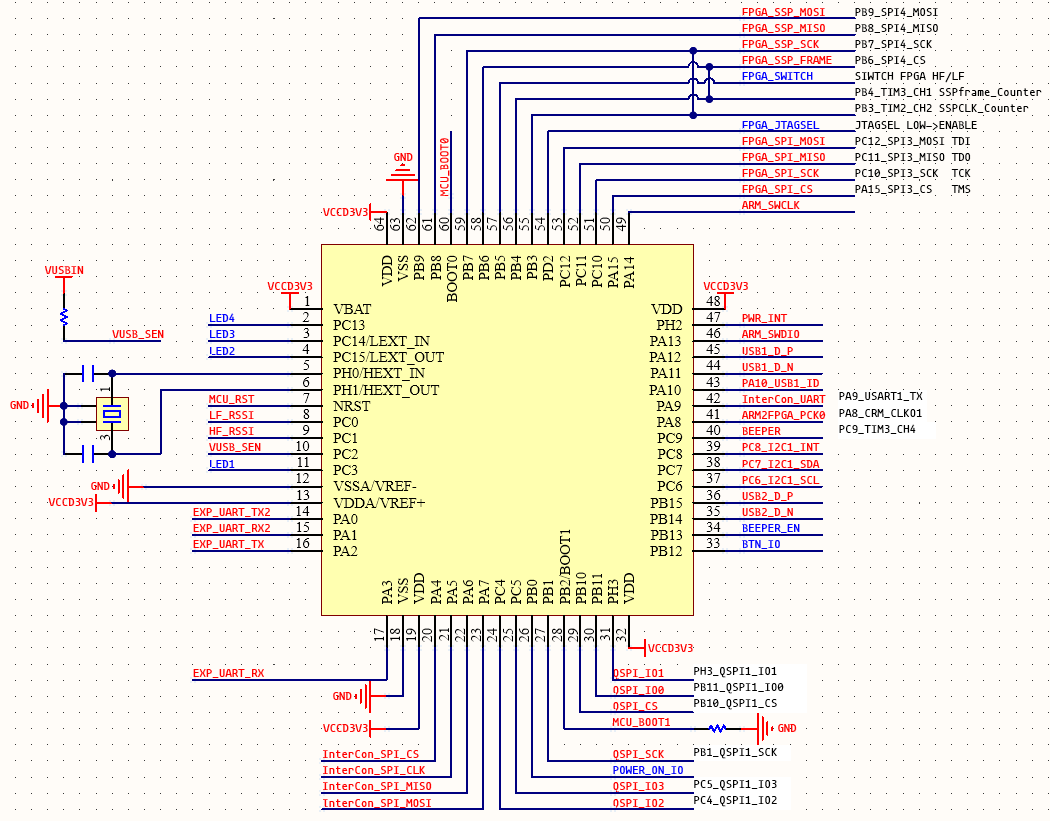Select the PB4_TIM3_CH1 SSPframe_Counter annotation
1050x821 pixels.
click(x=948, y=92)
